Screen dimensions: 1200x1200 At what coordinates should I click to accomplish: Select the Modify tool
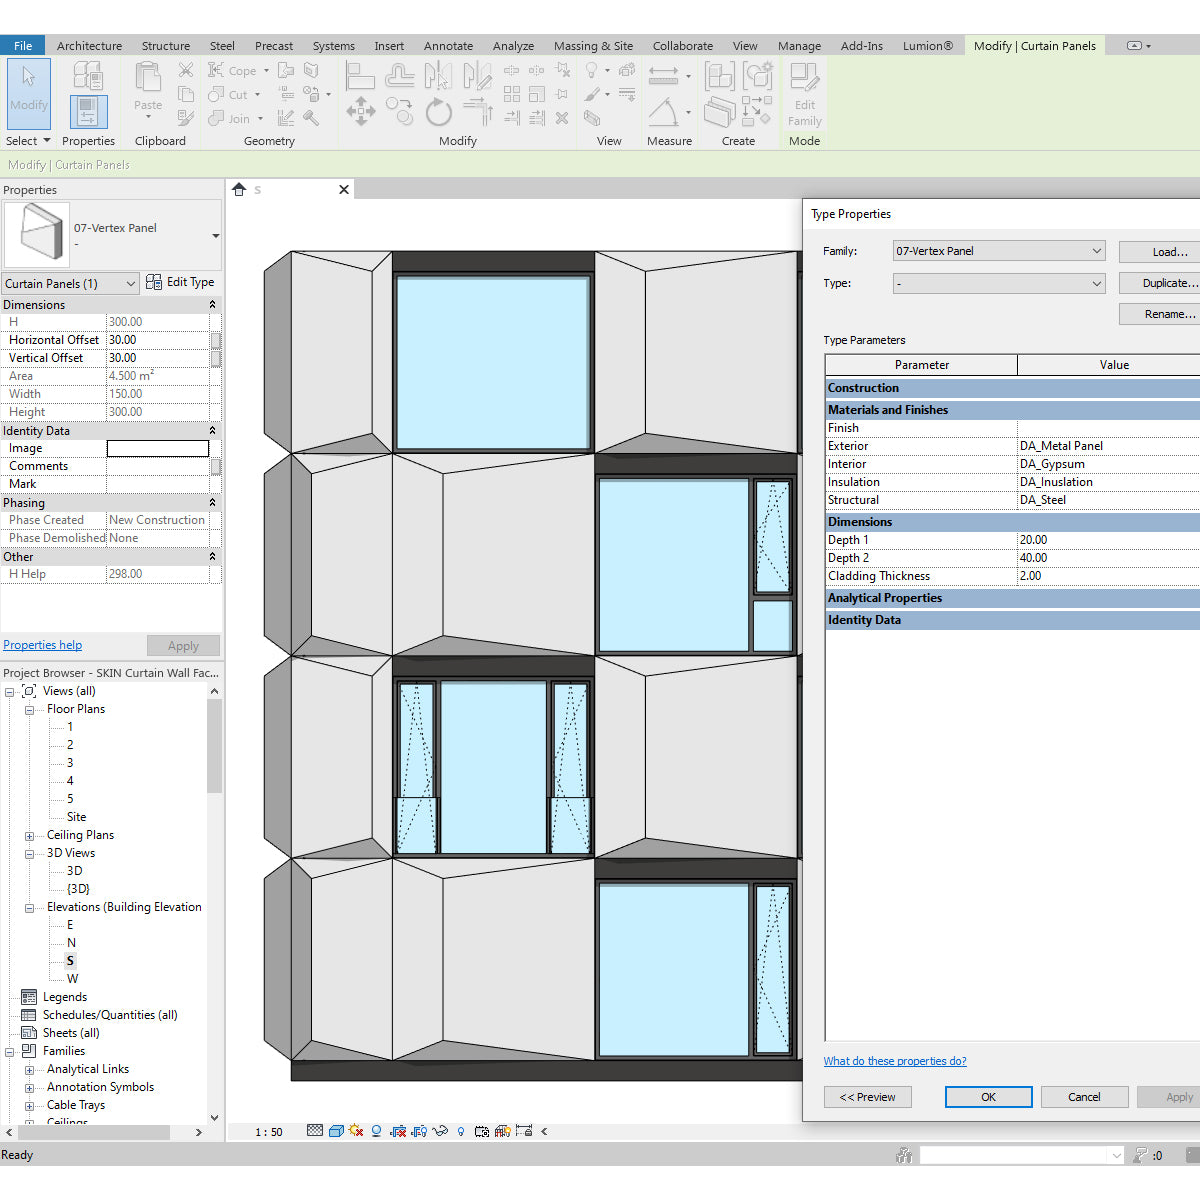[x=28, y=95]
